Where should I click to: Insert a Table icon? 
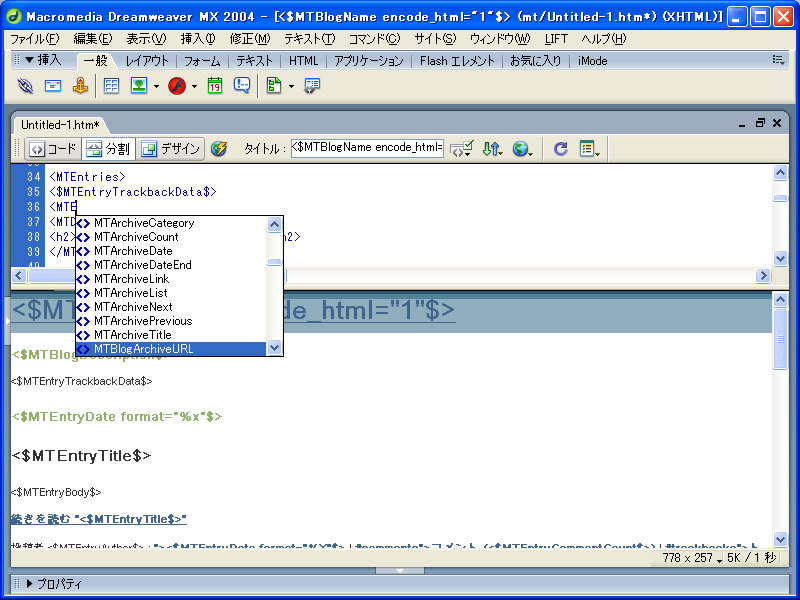(x=111, y=86)
